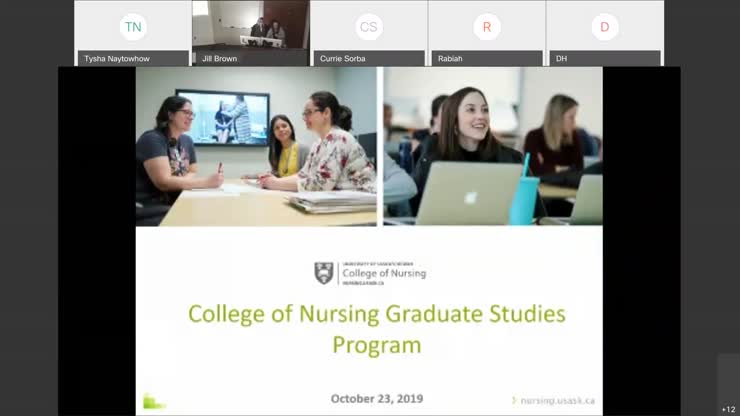Click the Tysha Naytowhow name label
Screen dimensions: 740x416
coord(117,59)
